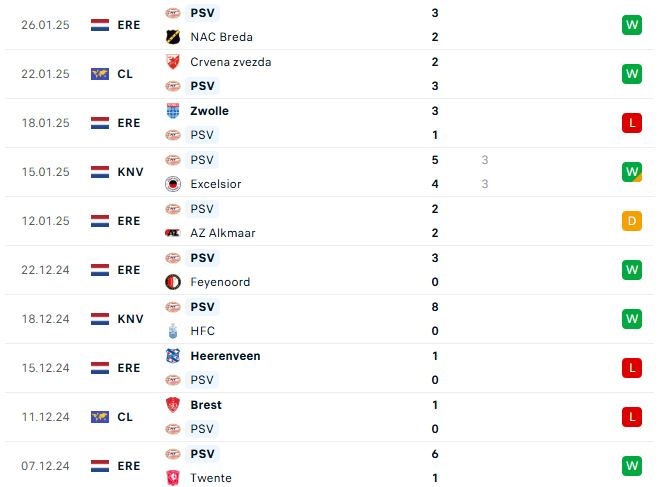Open the red L badge for Zwolle match

[632, 123]
